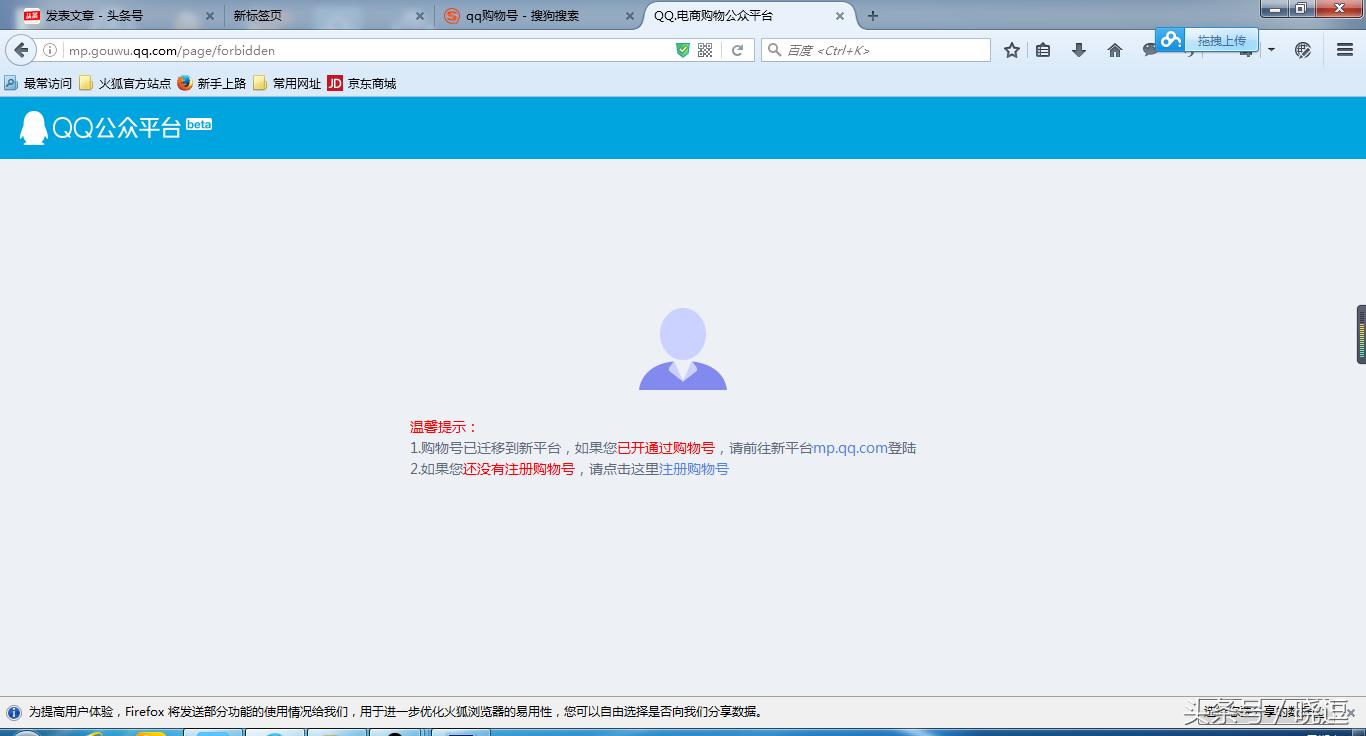
Task: Open the mp.qq.com link
Action: coord(850,448)
